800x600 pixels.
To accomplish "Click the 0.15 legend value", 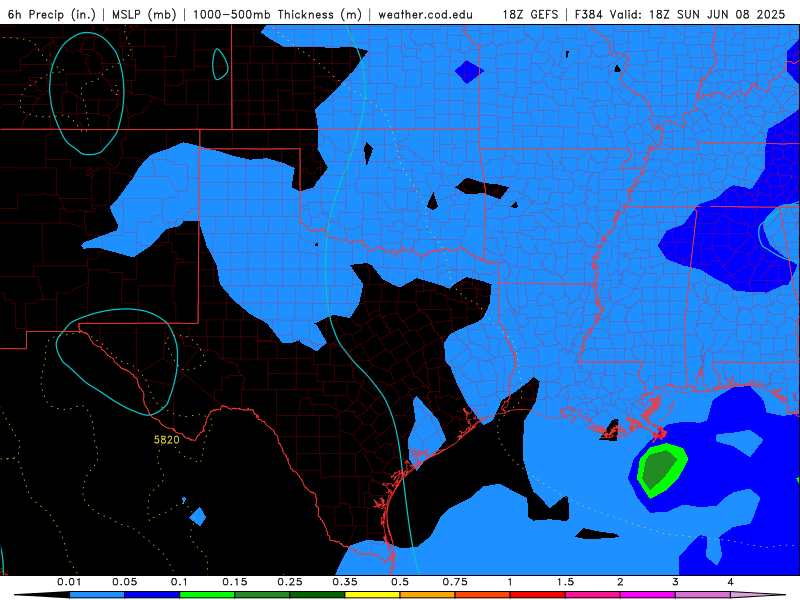I will (x=235, y=582).
